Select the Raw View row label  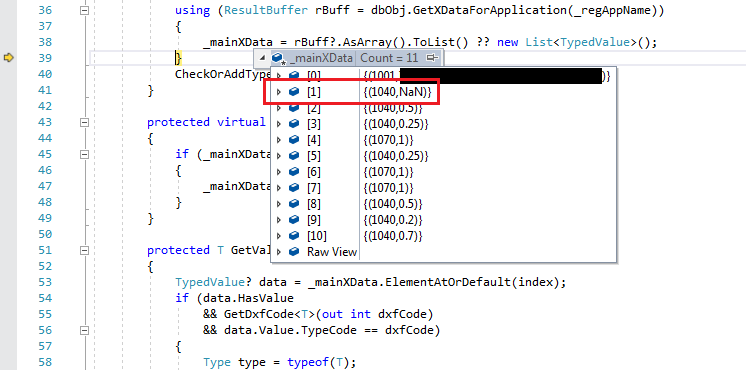[x=332, y=252]
